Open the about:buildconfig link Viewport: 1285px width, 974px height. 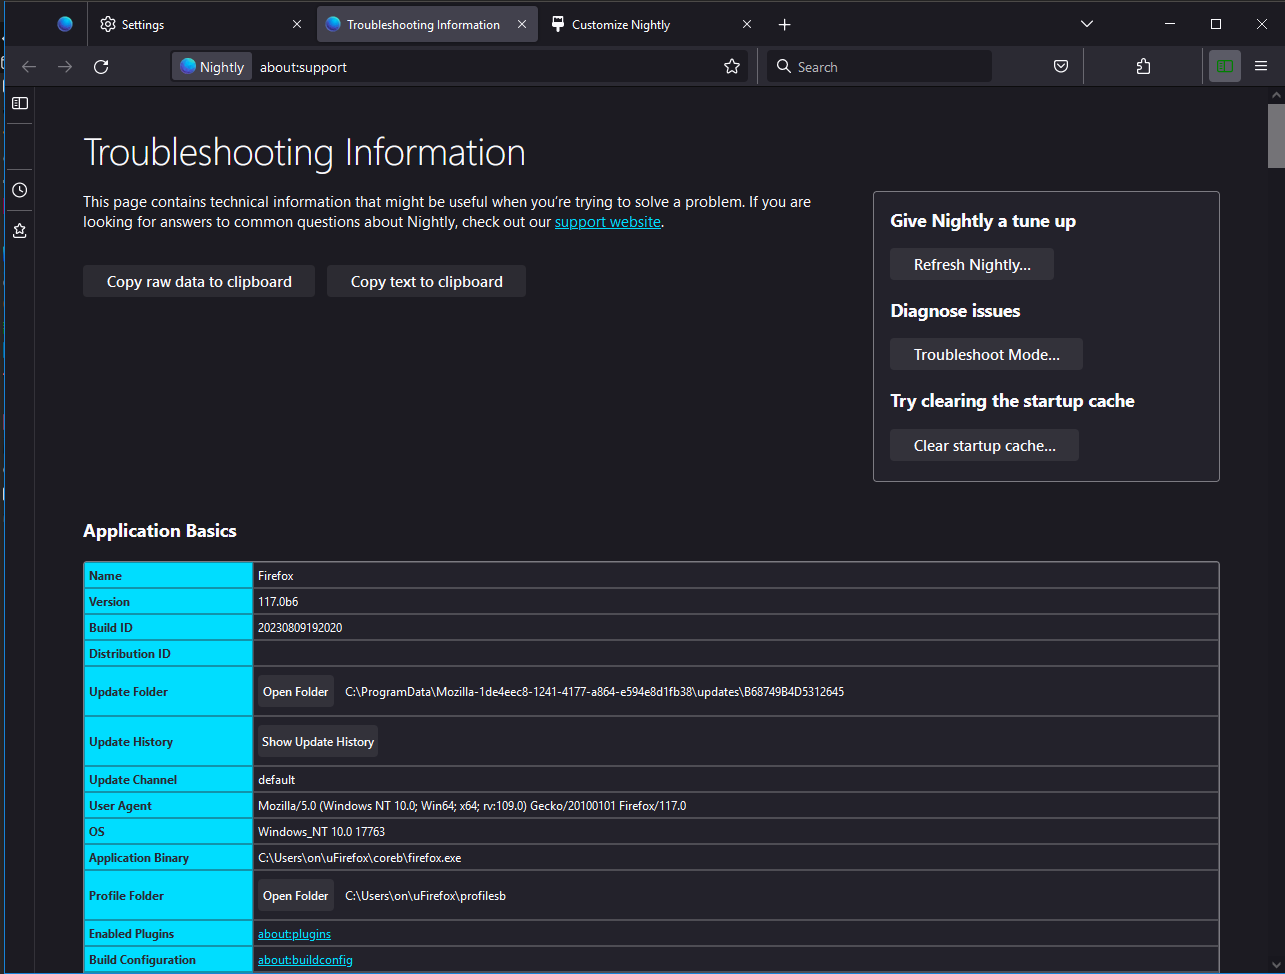tap(305, 959)
